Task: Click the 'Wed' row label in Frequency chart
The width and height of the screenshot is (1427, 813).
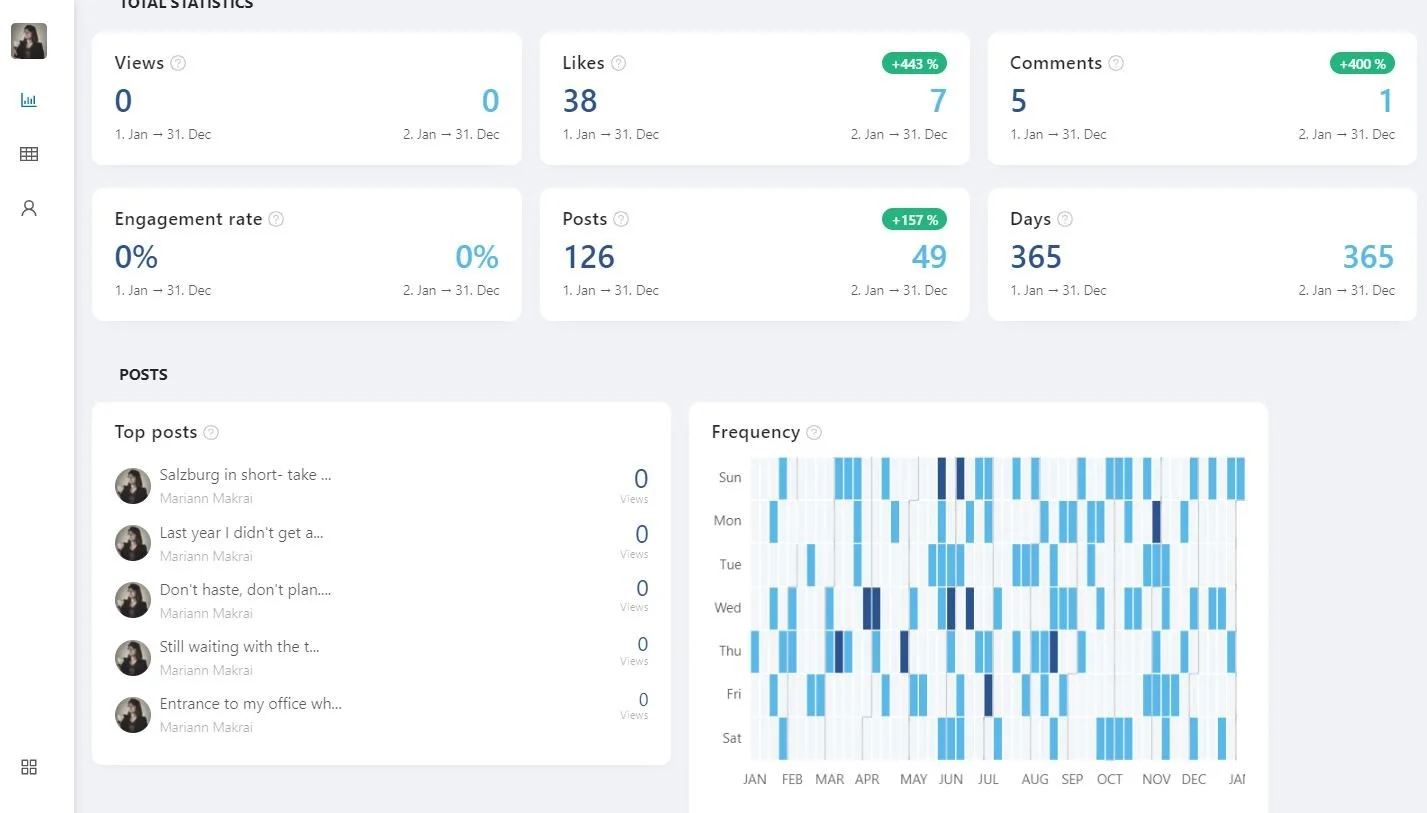Action: pyautogui.click(x=728, y=608)
